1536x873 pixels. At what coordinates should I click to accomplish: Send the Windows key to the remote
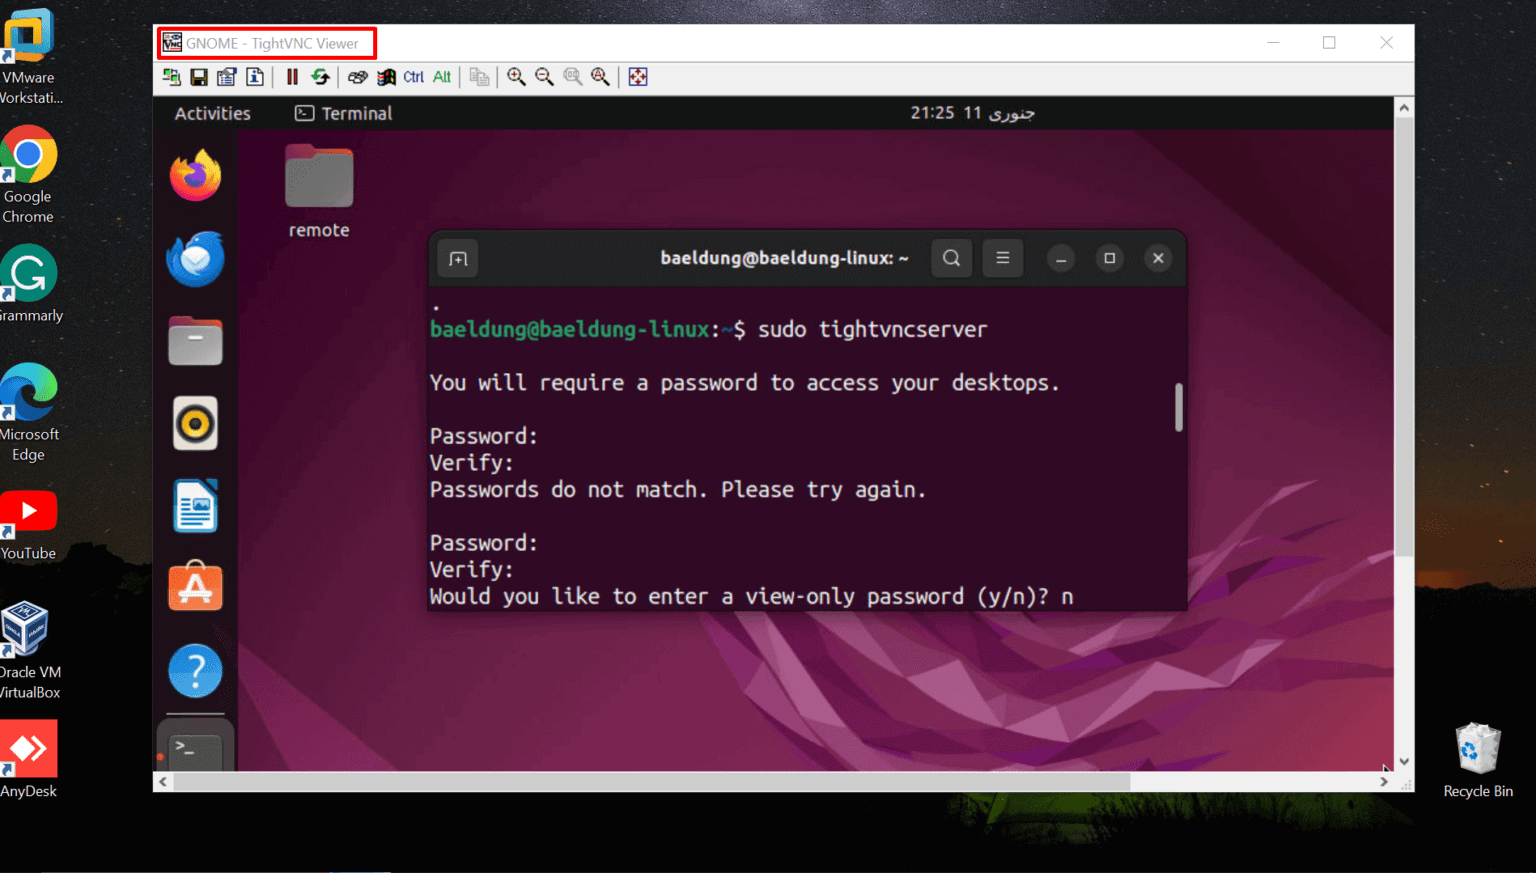coord(386,77)
